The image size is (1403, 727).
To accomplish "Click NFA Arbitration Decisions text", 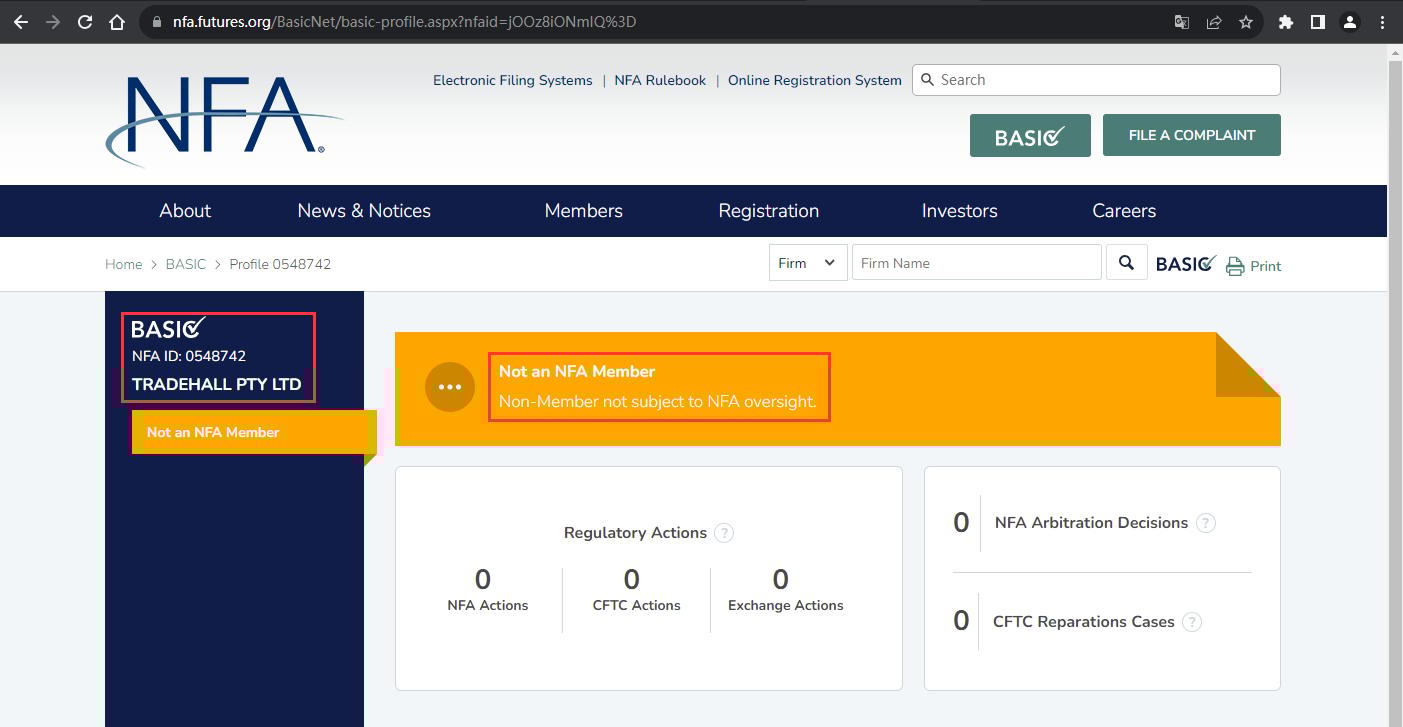I will pos(1091,523).
